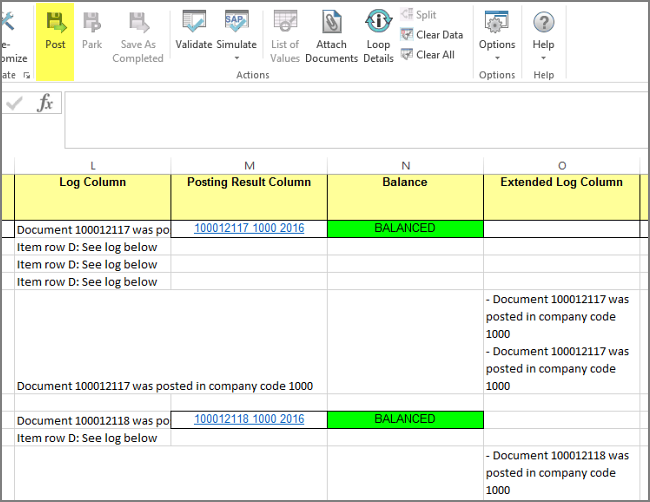Select log cell 'Document 100012117 was po'

[92, 229]
